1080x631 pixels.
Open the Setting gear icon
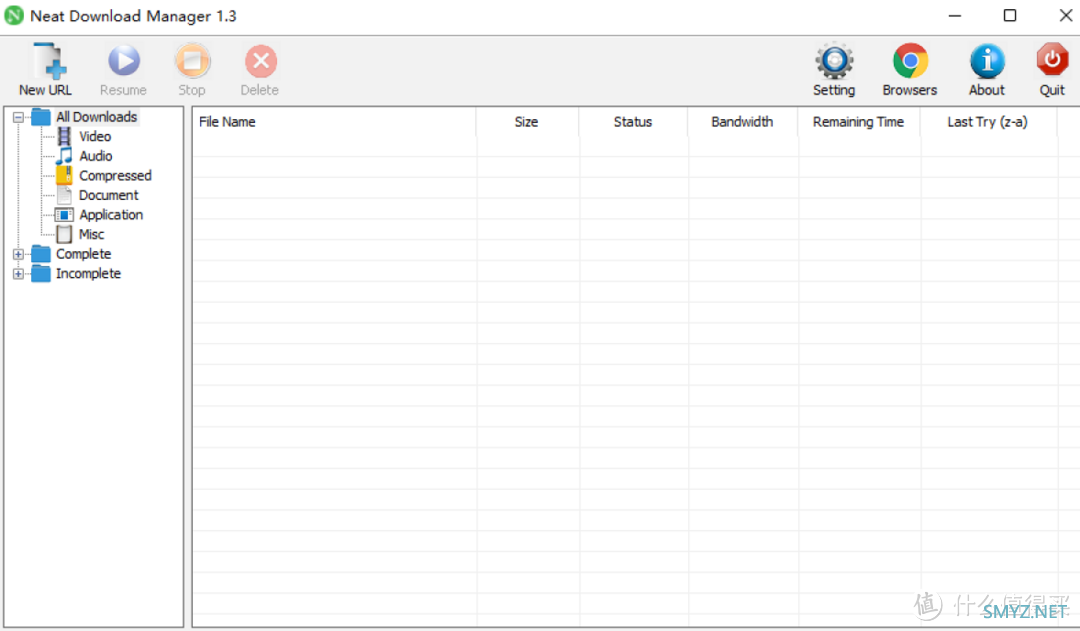click(x=834, y=61)
